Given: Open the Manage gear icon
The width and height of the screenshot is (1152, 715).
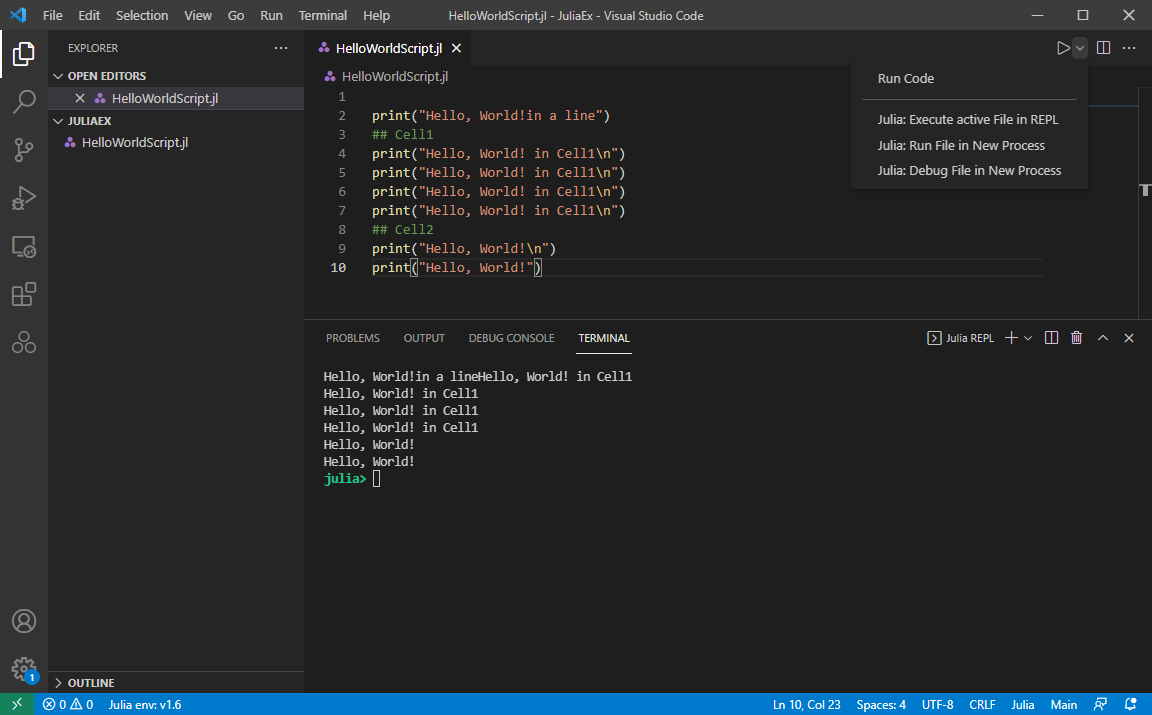Looking at the screenshot, I should click(24, 669).
